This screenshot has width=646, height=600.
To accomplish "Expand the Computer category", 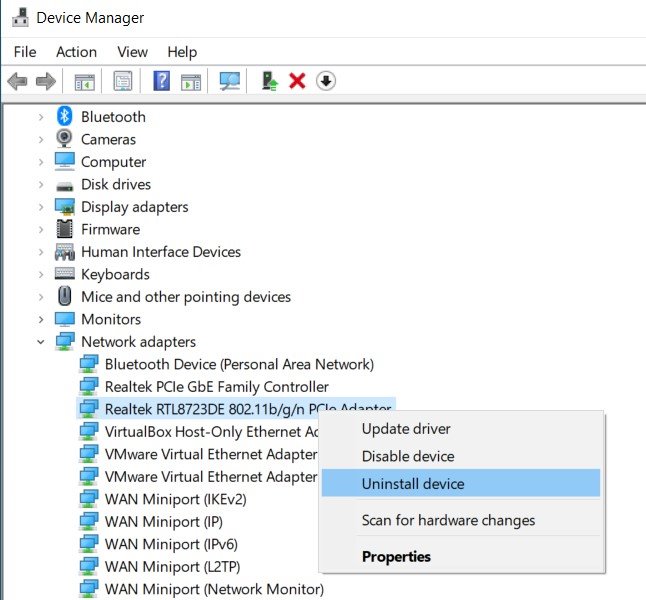I will 41,162.
